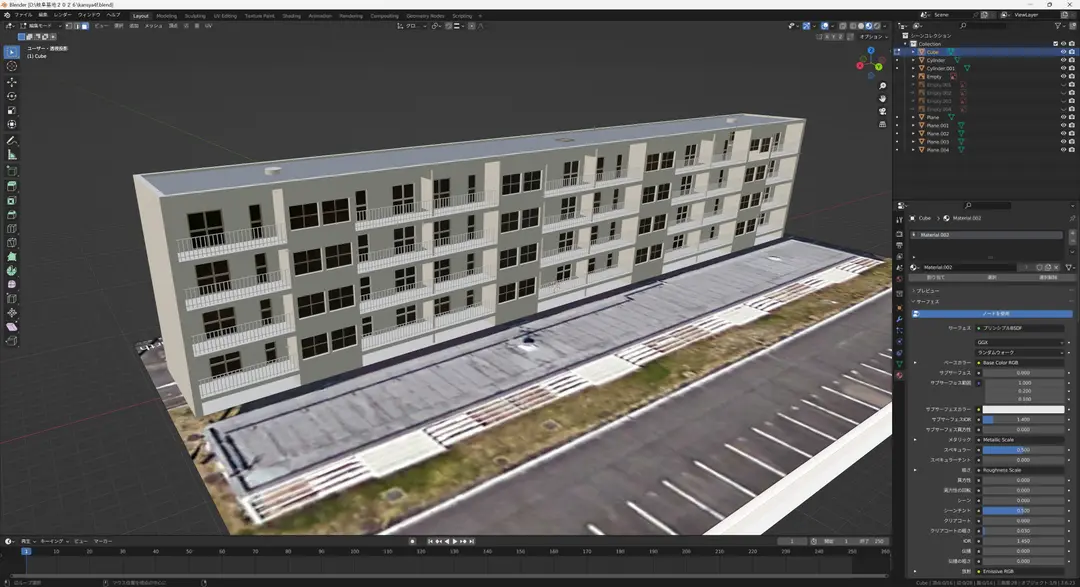1080x587 pixels.
Task: Click the Select Box tool
Action: tap(12, 52)
